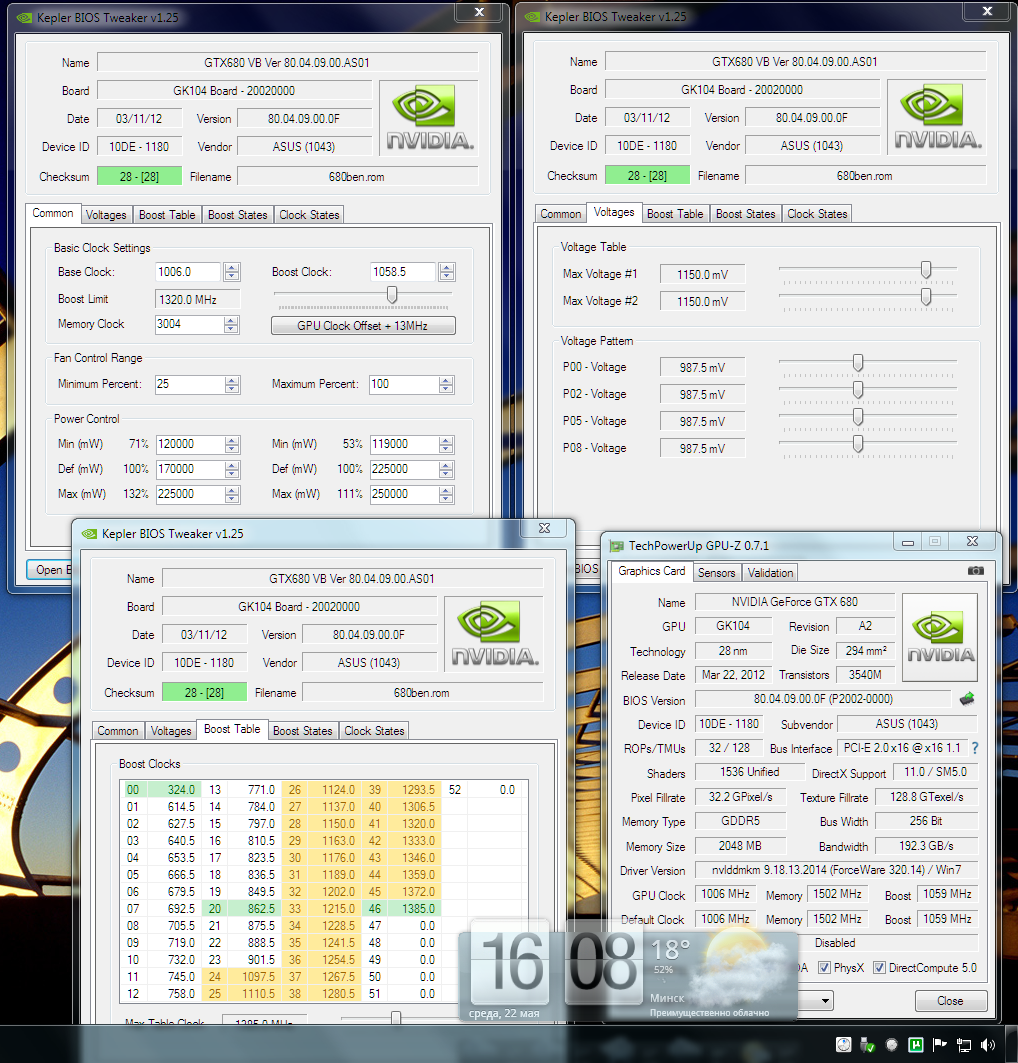Open the GPU selector dropdown in GPU-Z
The height and width of the screenshot is (1063, 1018).
pyautogui.click(x=824, y=1001)
